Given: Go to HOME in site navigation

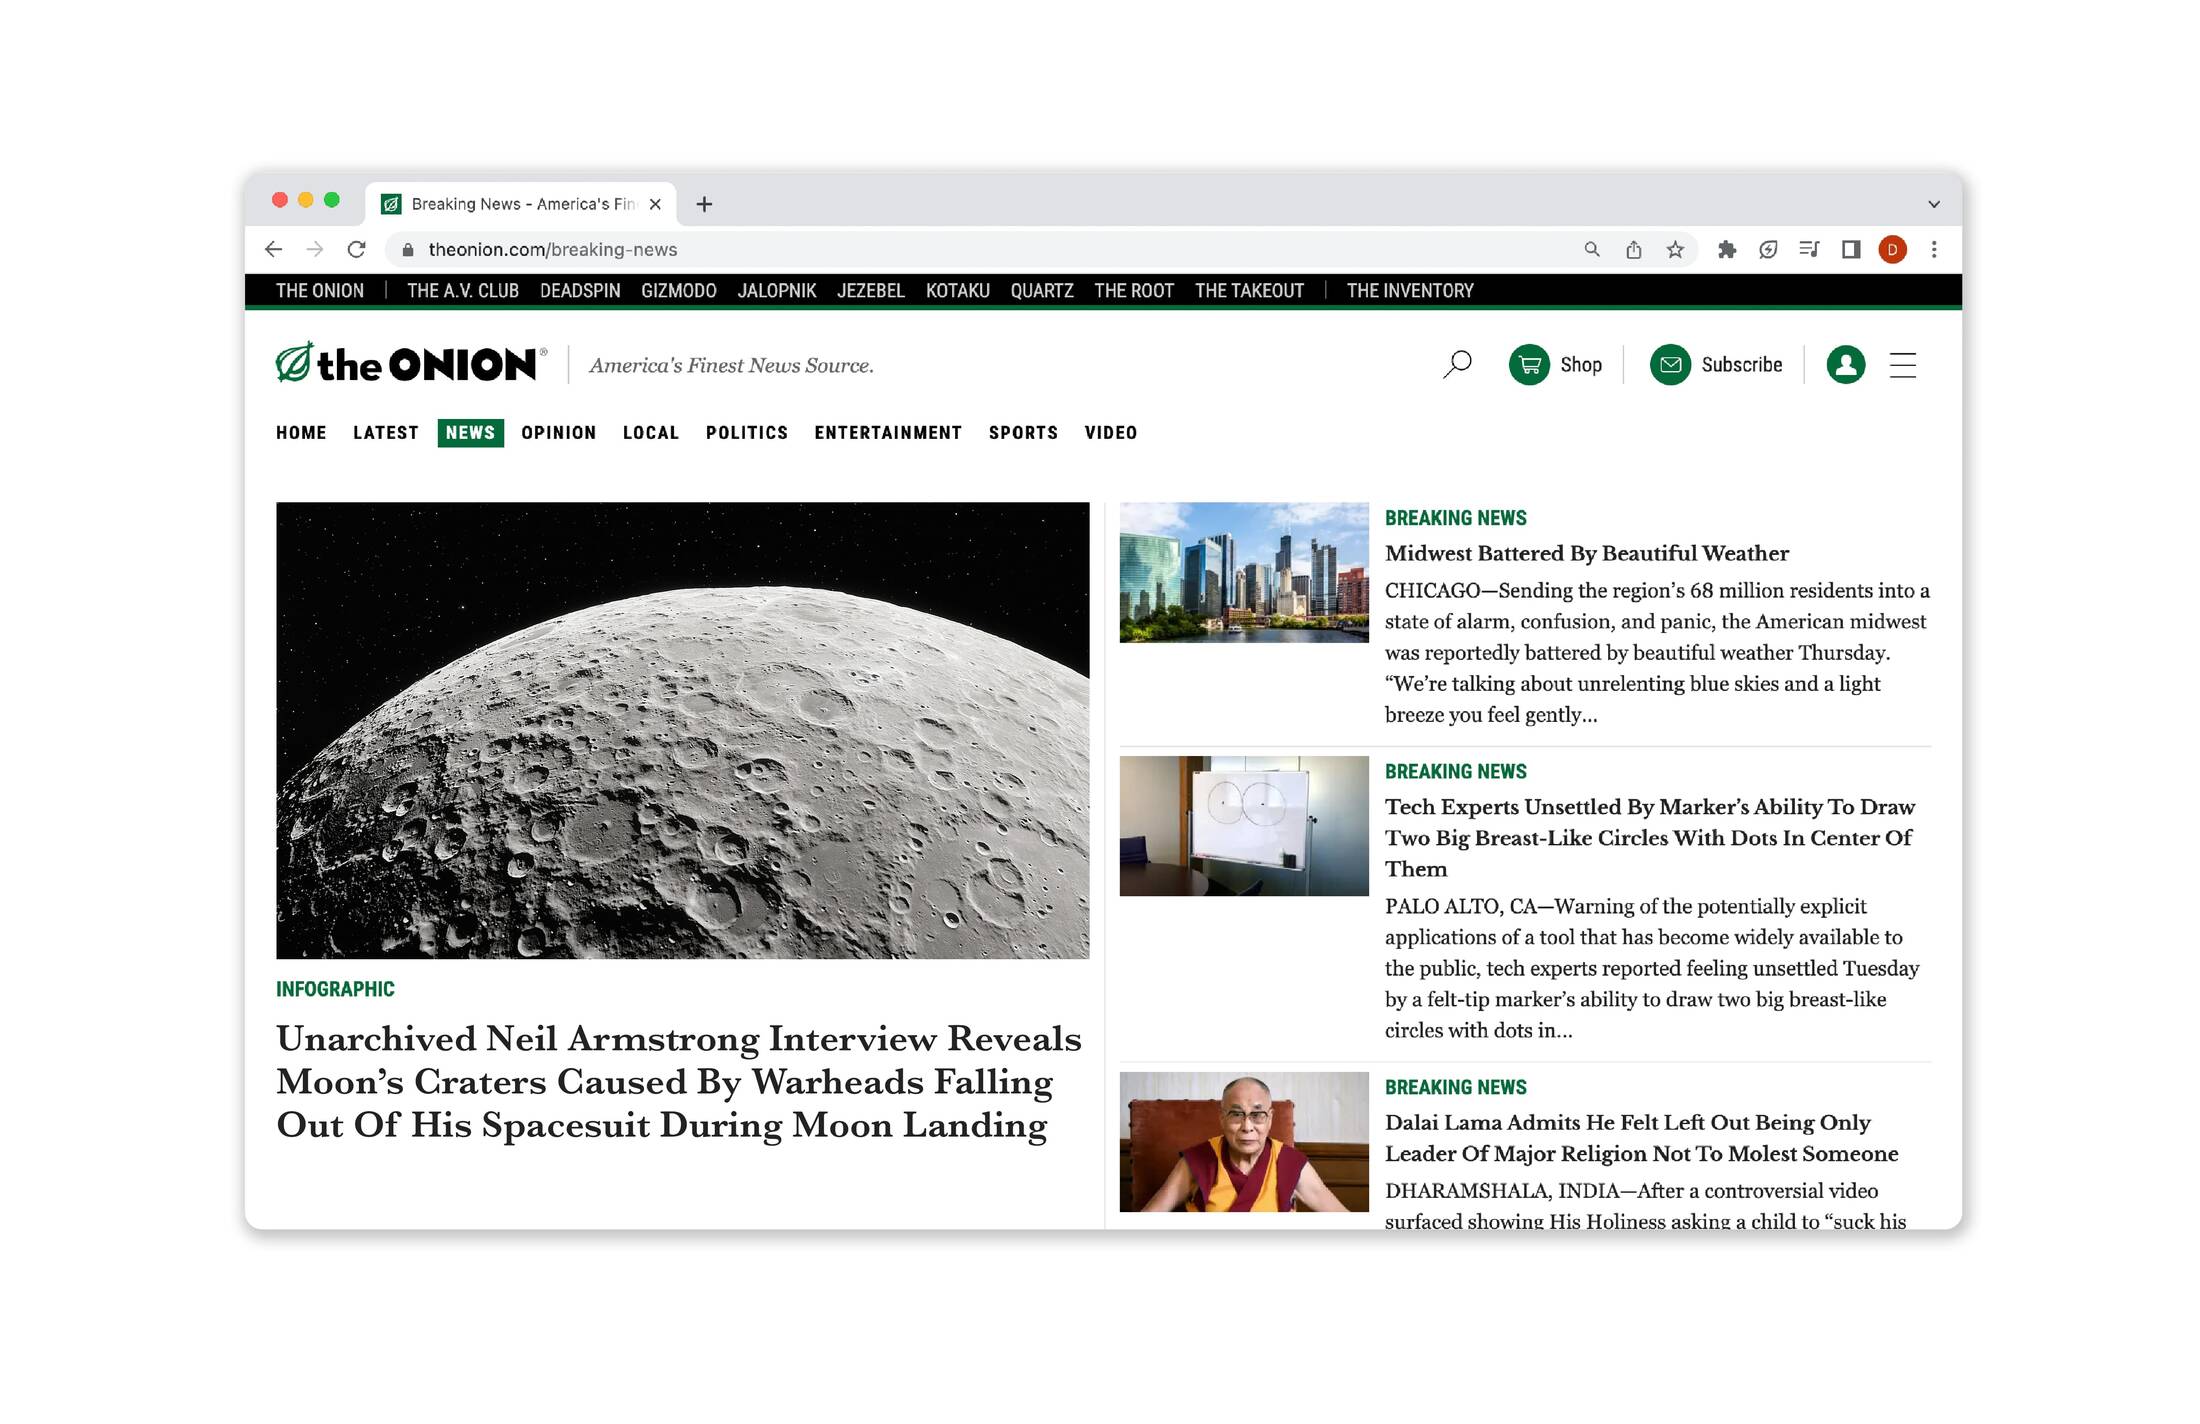Looking at the screenshot, I should point(301,433).
